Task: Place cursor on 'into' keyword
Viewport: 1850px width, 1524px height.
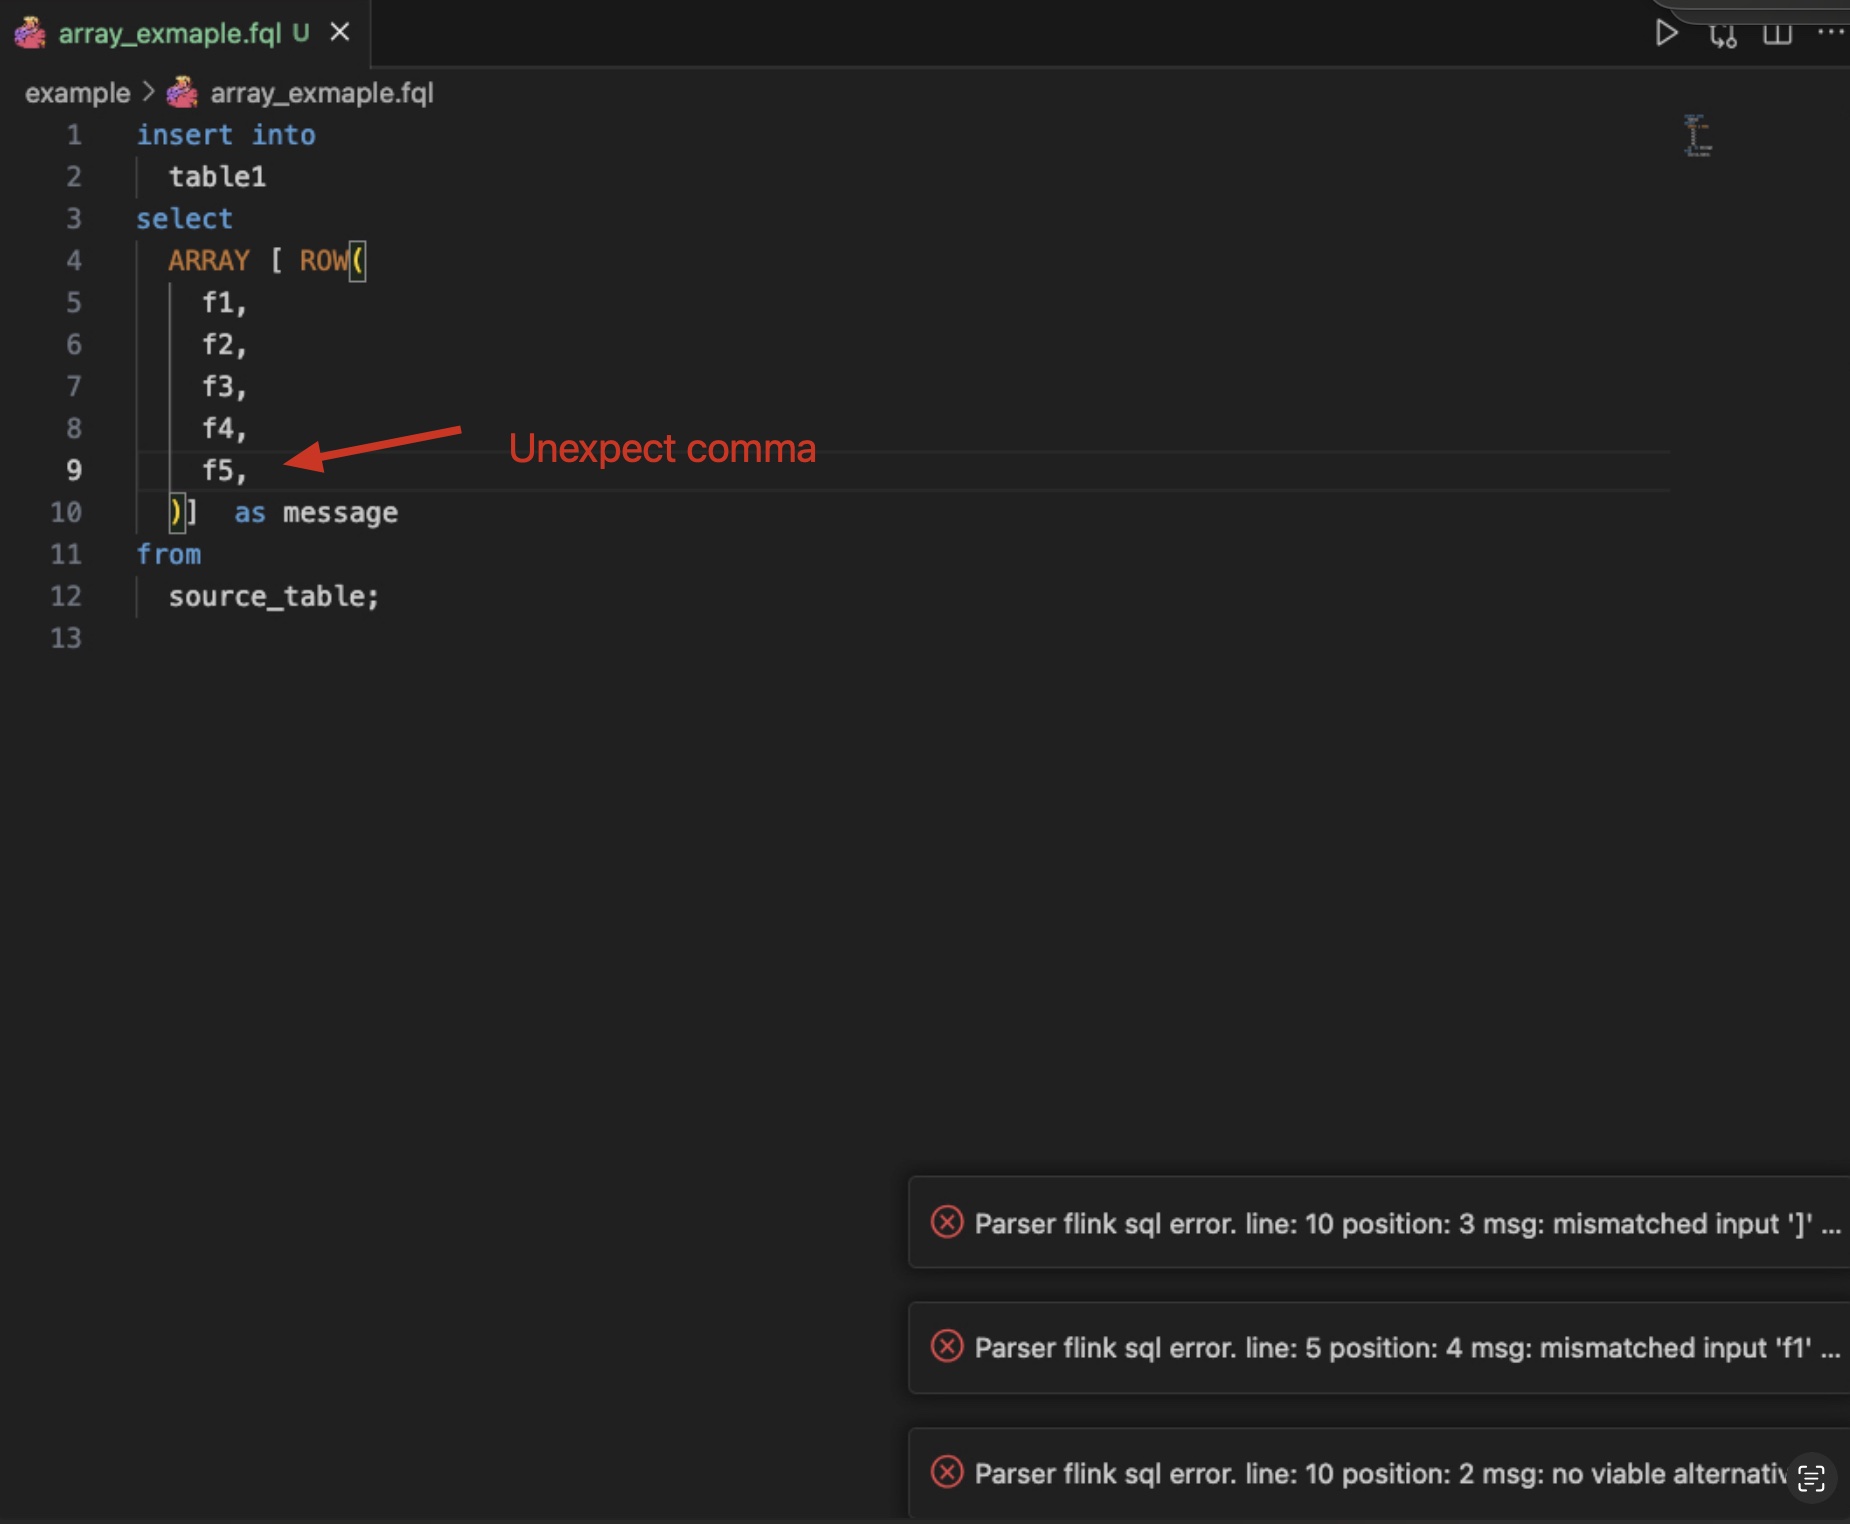Action: click(283, 135)
